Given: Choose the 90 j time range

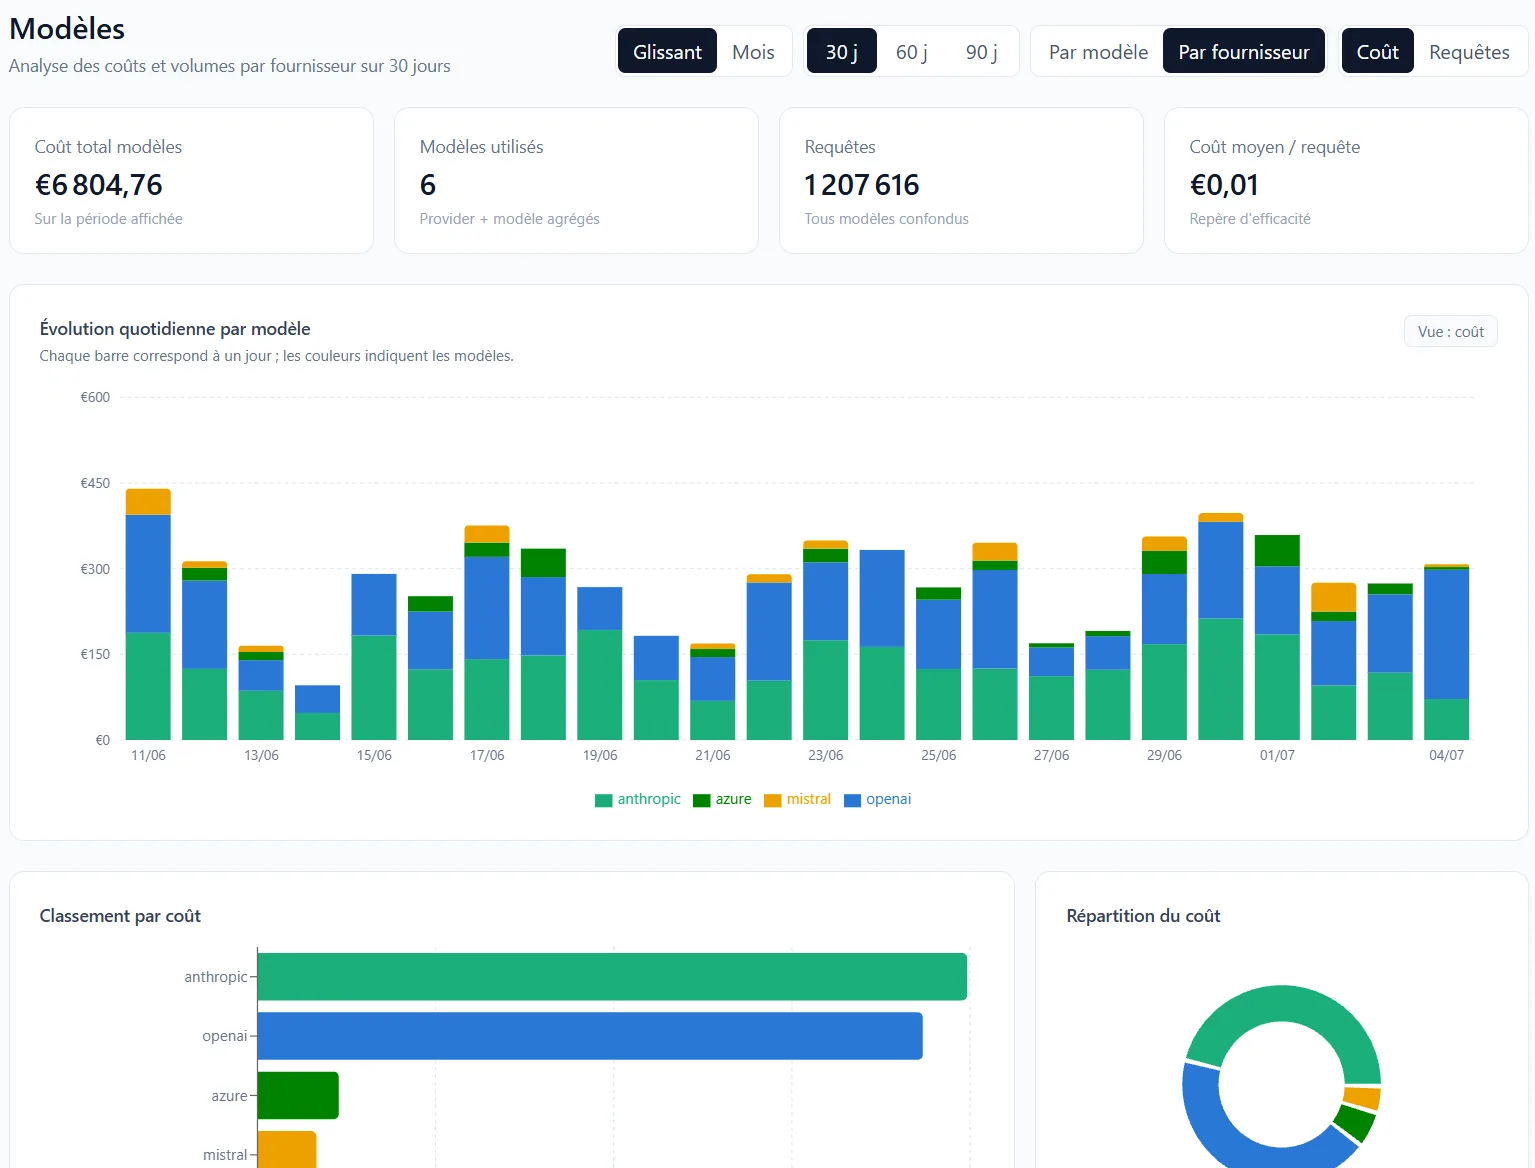Looking at the screenshot, I should (x=981, y=52).
